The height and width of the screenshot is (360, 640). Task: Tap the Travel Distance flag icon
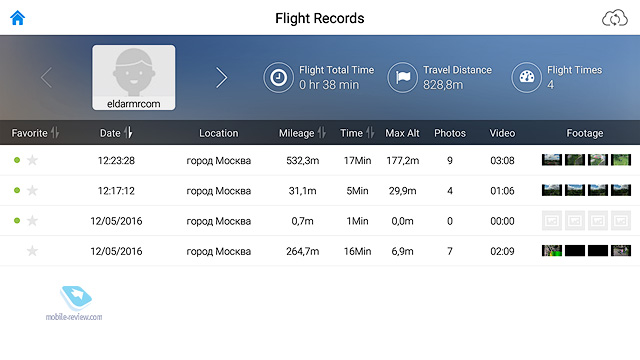click(402, 78)
